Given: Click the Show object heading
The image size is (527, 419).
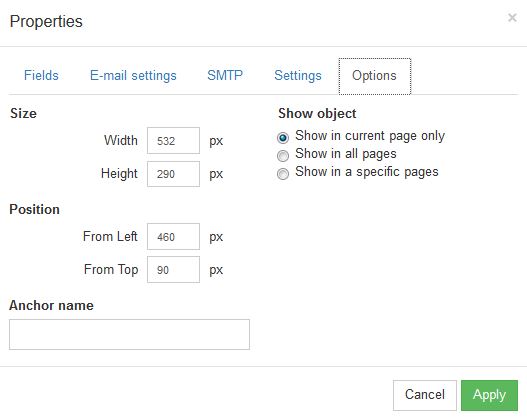Looking at the screenshot, I should click(x=317, y=114).
